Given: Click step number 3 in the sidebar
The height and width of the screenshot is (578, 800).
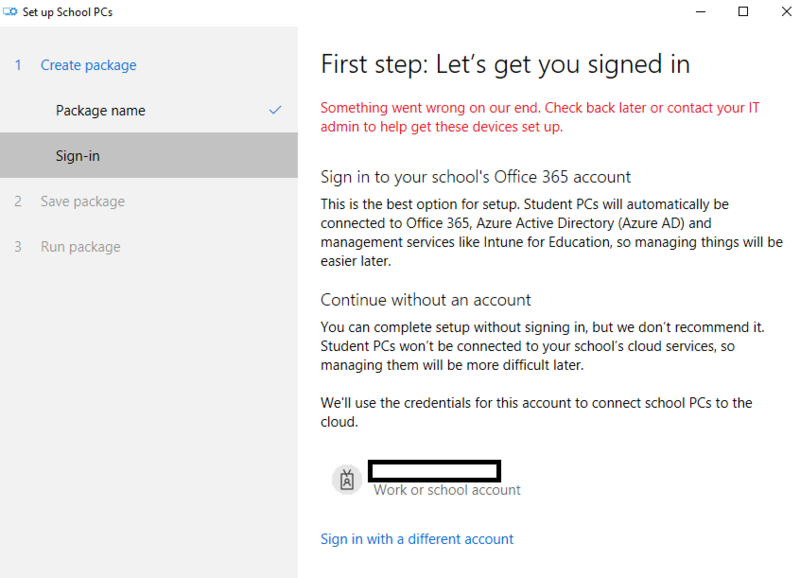Looking at the screenshot, I should [x=18, y=247].
